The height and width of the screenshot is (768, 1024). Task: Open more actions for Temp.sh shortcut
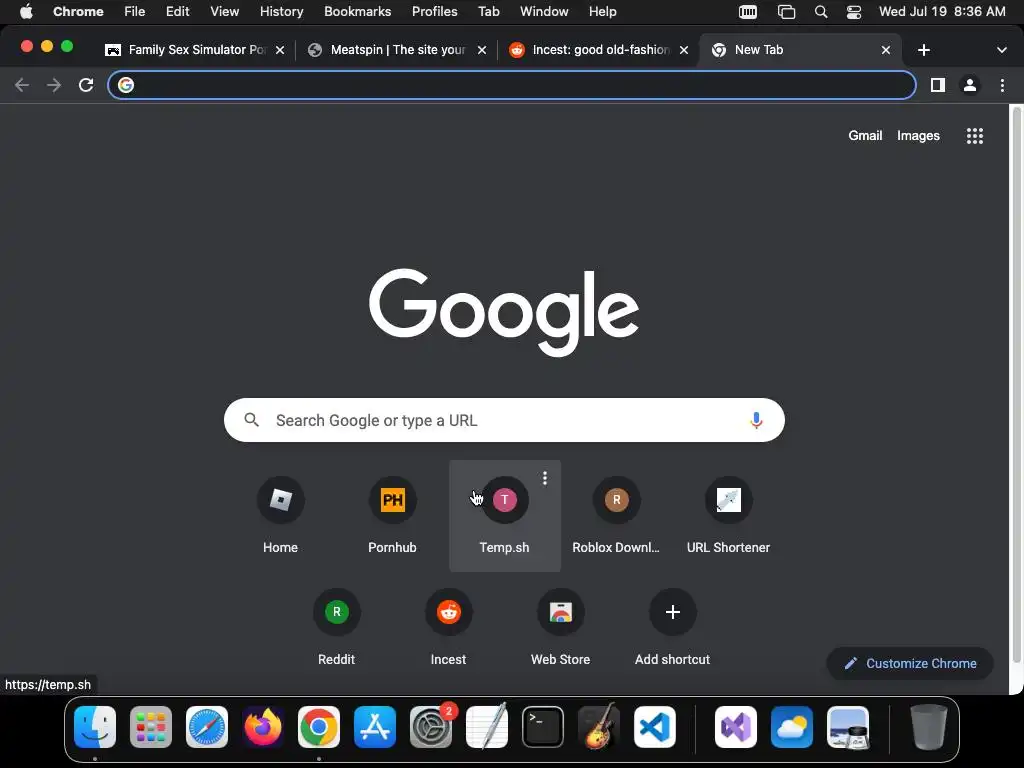click(x=545, y=478)
